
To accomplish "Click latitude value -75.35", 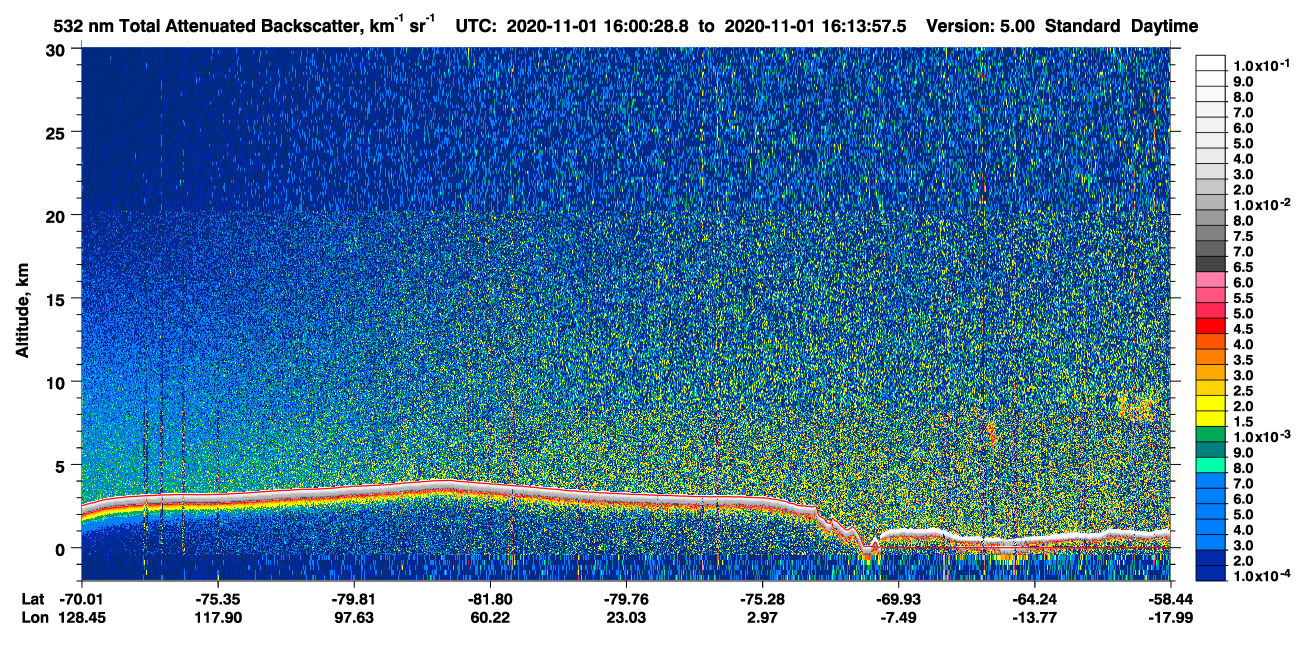I will [218, 599].
